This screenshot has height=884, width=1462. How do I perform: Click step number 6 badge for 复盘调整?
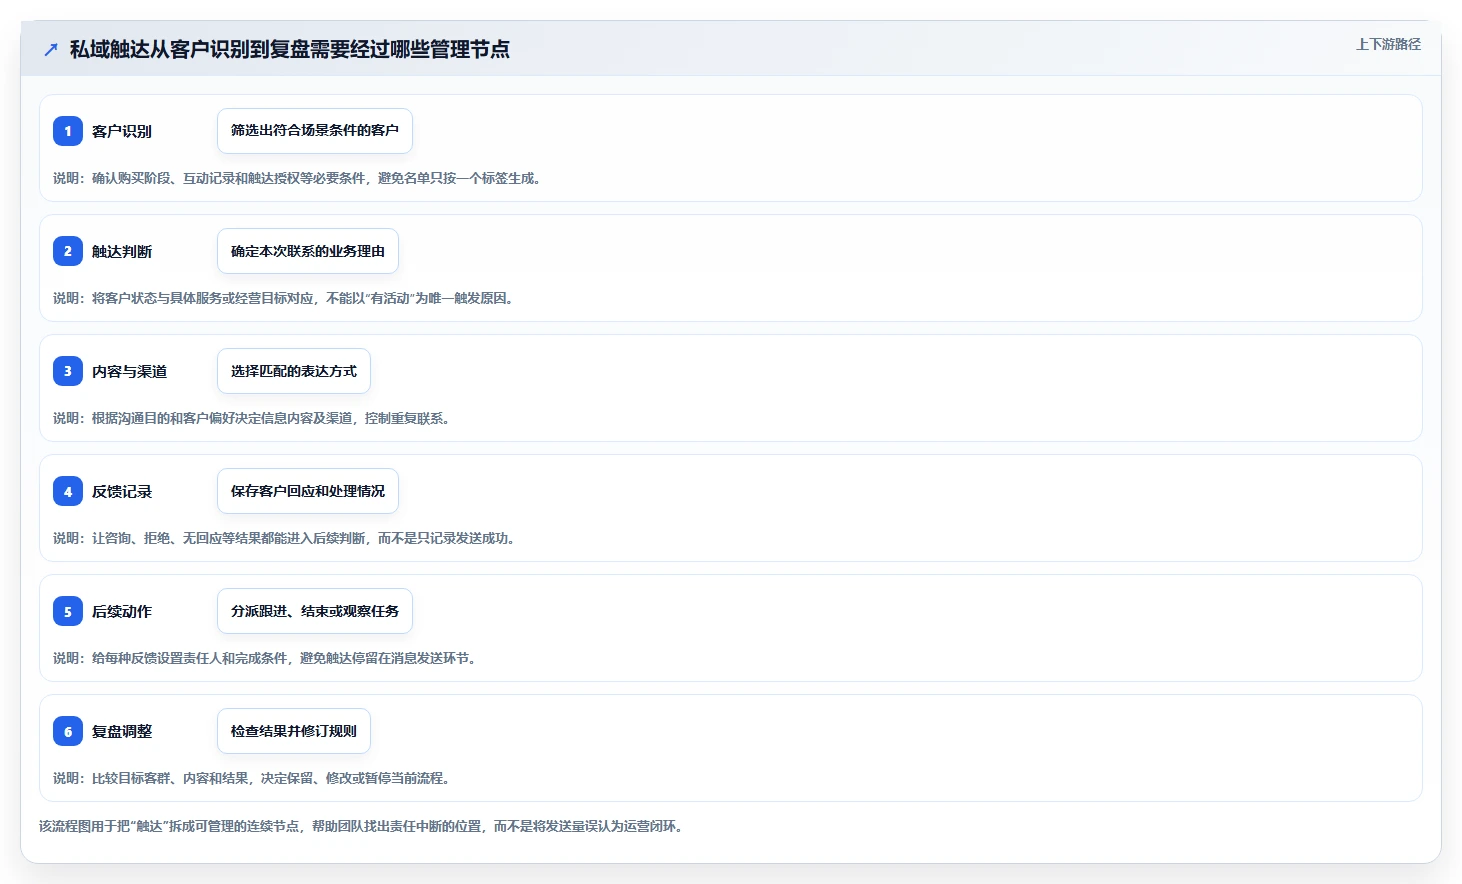(68, 731)
